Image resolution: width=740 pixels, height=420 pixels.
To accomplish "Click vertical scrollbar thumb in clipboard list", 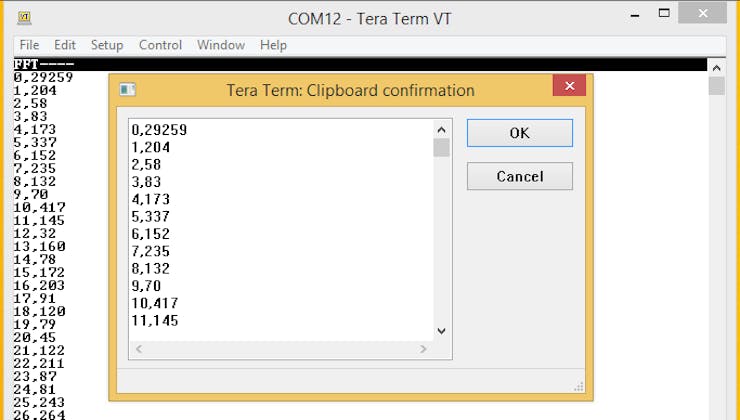I will (x=441, y=148).
